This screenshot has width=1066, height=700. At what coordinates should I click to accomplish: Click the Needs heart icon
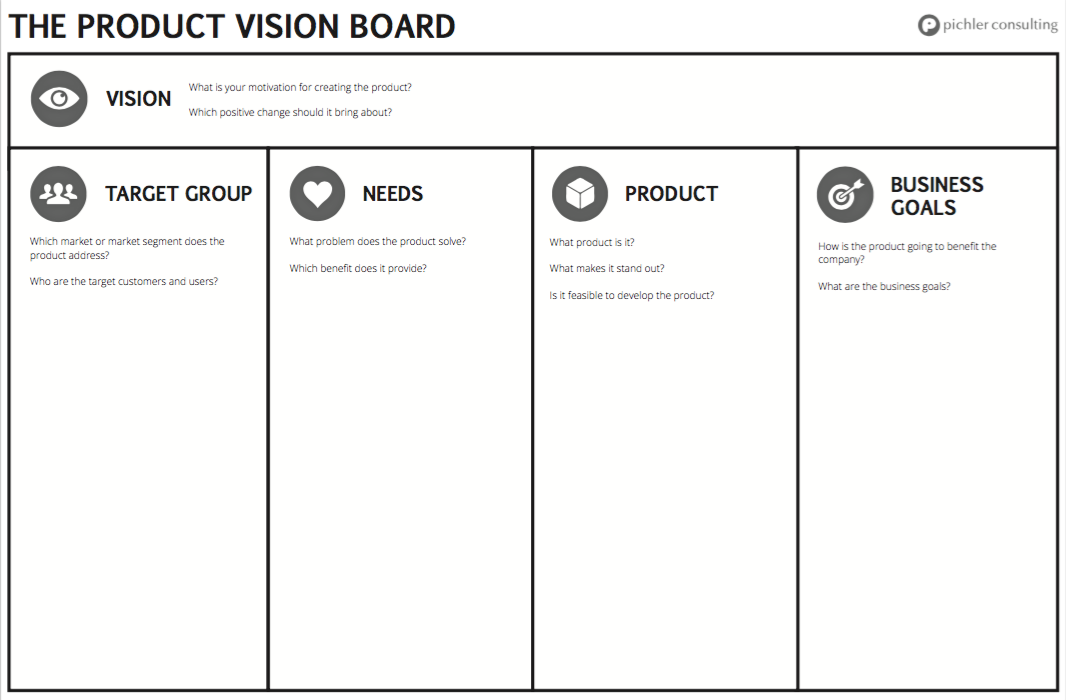coord(317,194)
